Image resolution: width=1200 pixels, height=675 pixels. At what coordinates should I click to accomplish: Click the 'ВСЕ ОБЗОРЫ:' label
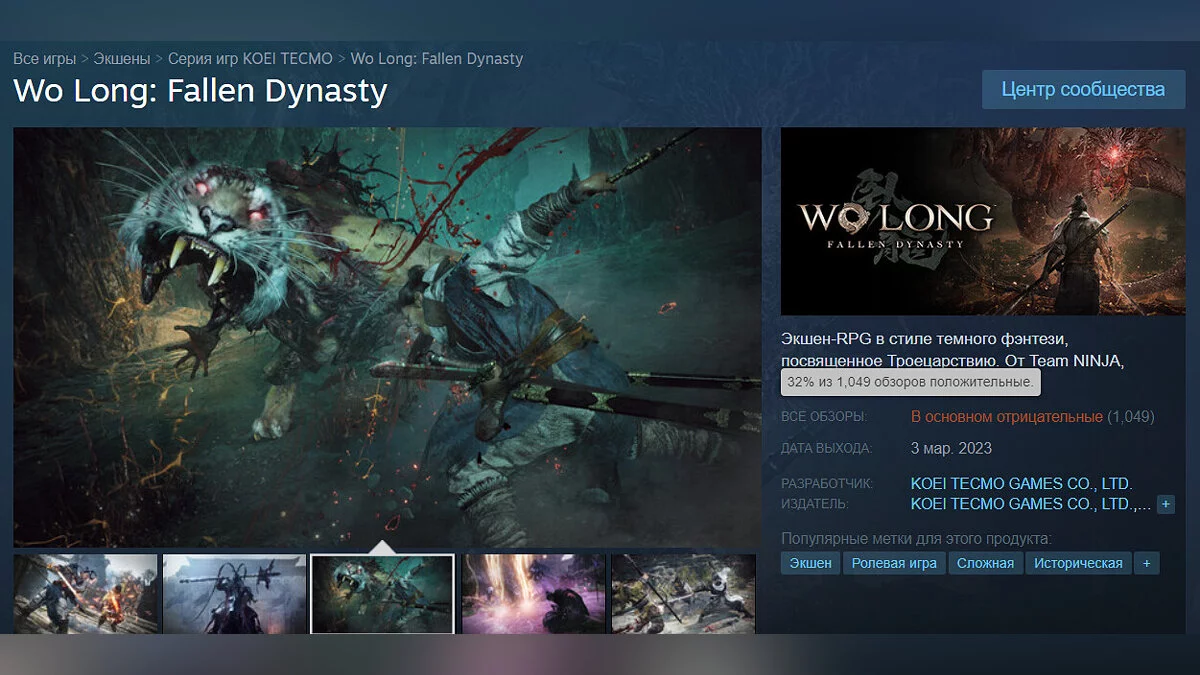click(x=824, y=416)
